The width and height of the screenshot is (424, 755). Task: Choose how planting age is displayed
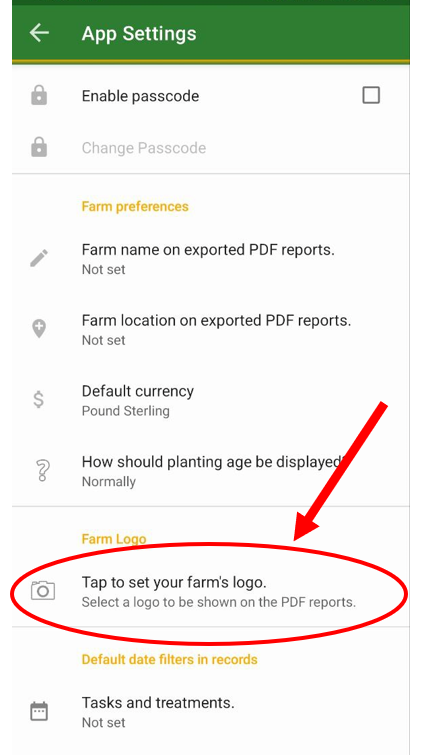pos(211,470)
